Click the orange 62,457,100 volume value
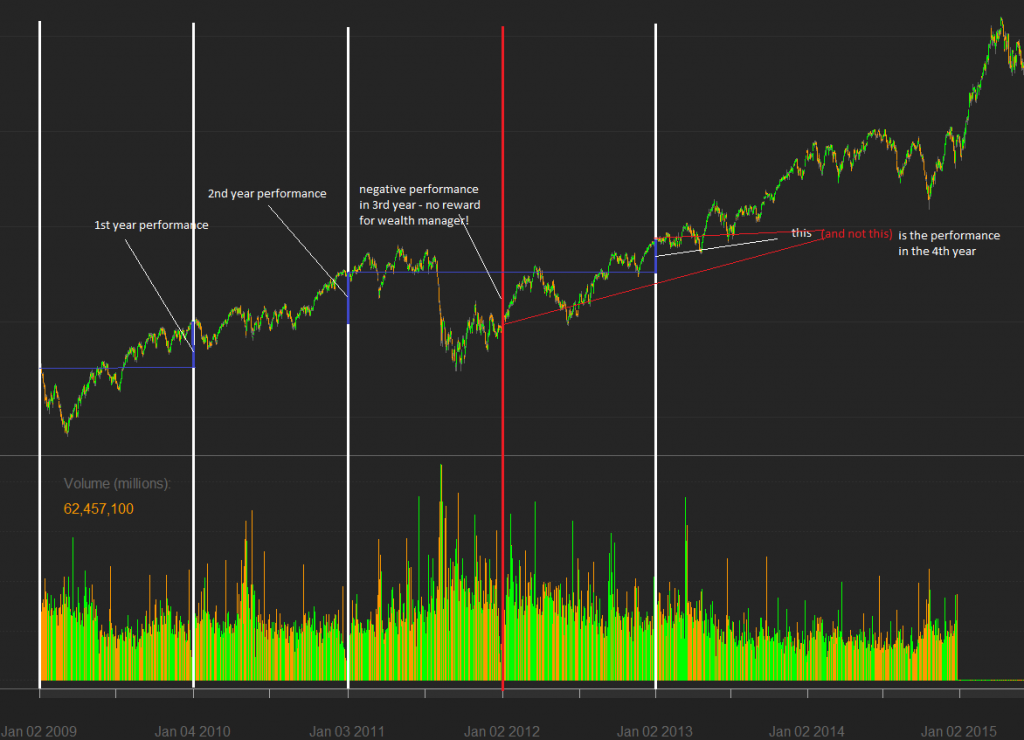Image resolution: width=1024 pixels, height=740 pixels. coord(99,509)
